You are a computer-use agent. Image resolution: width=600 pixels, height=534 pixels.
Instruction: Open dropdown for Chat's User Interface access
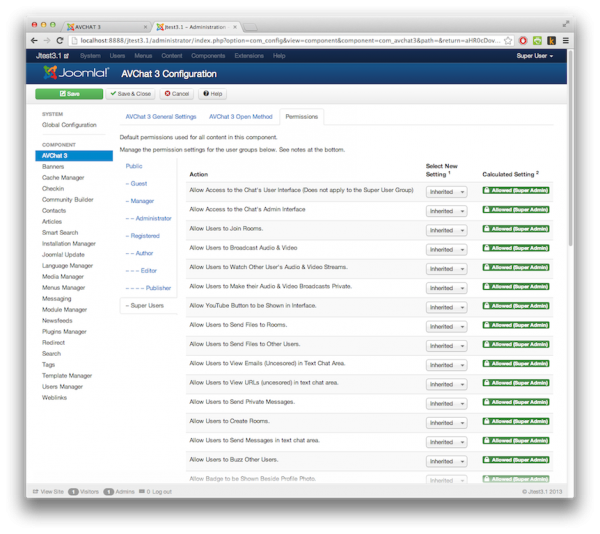pyautogui.click(x=447, y=192)
